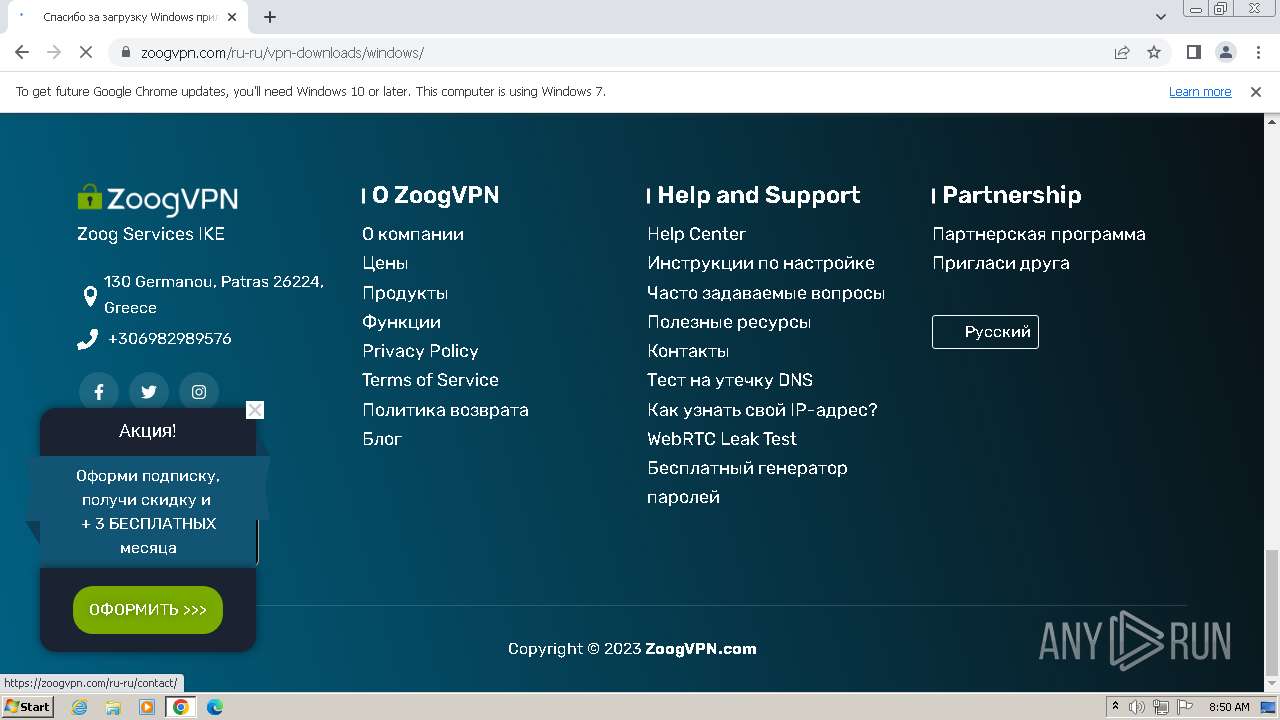Open О компании link
1280x720 pixels.
click(413, 234)
